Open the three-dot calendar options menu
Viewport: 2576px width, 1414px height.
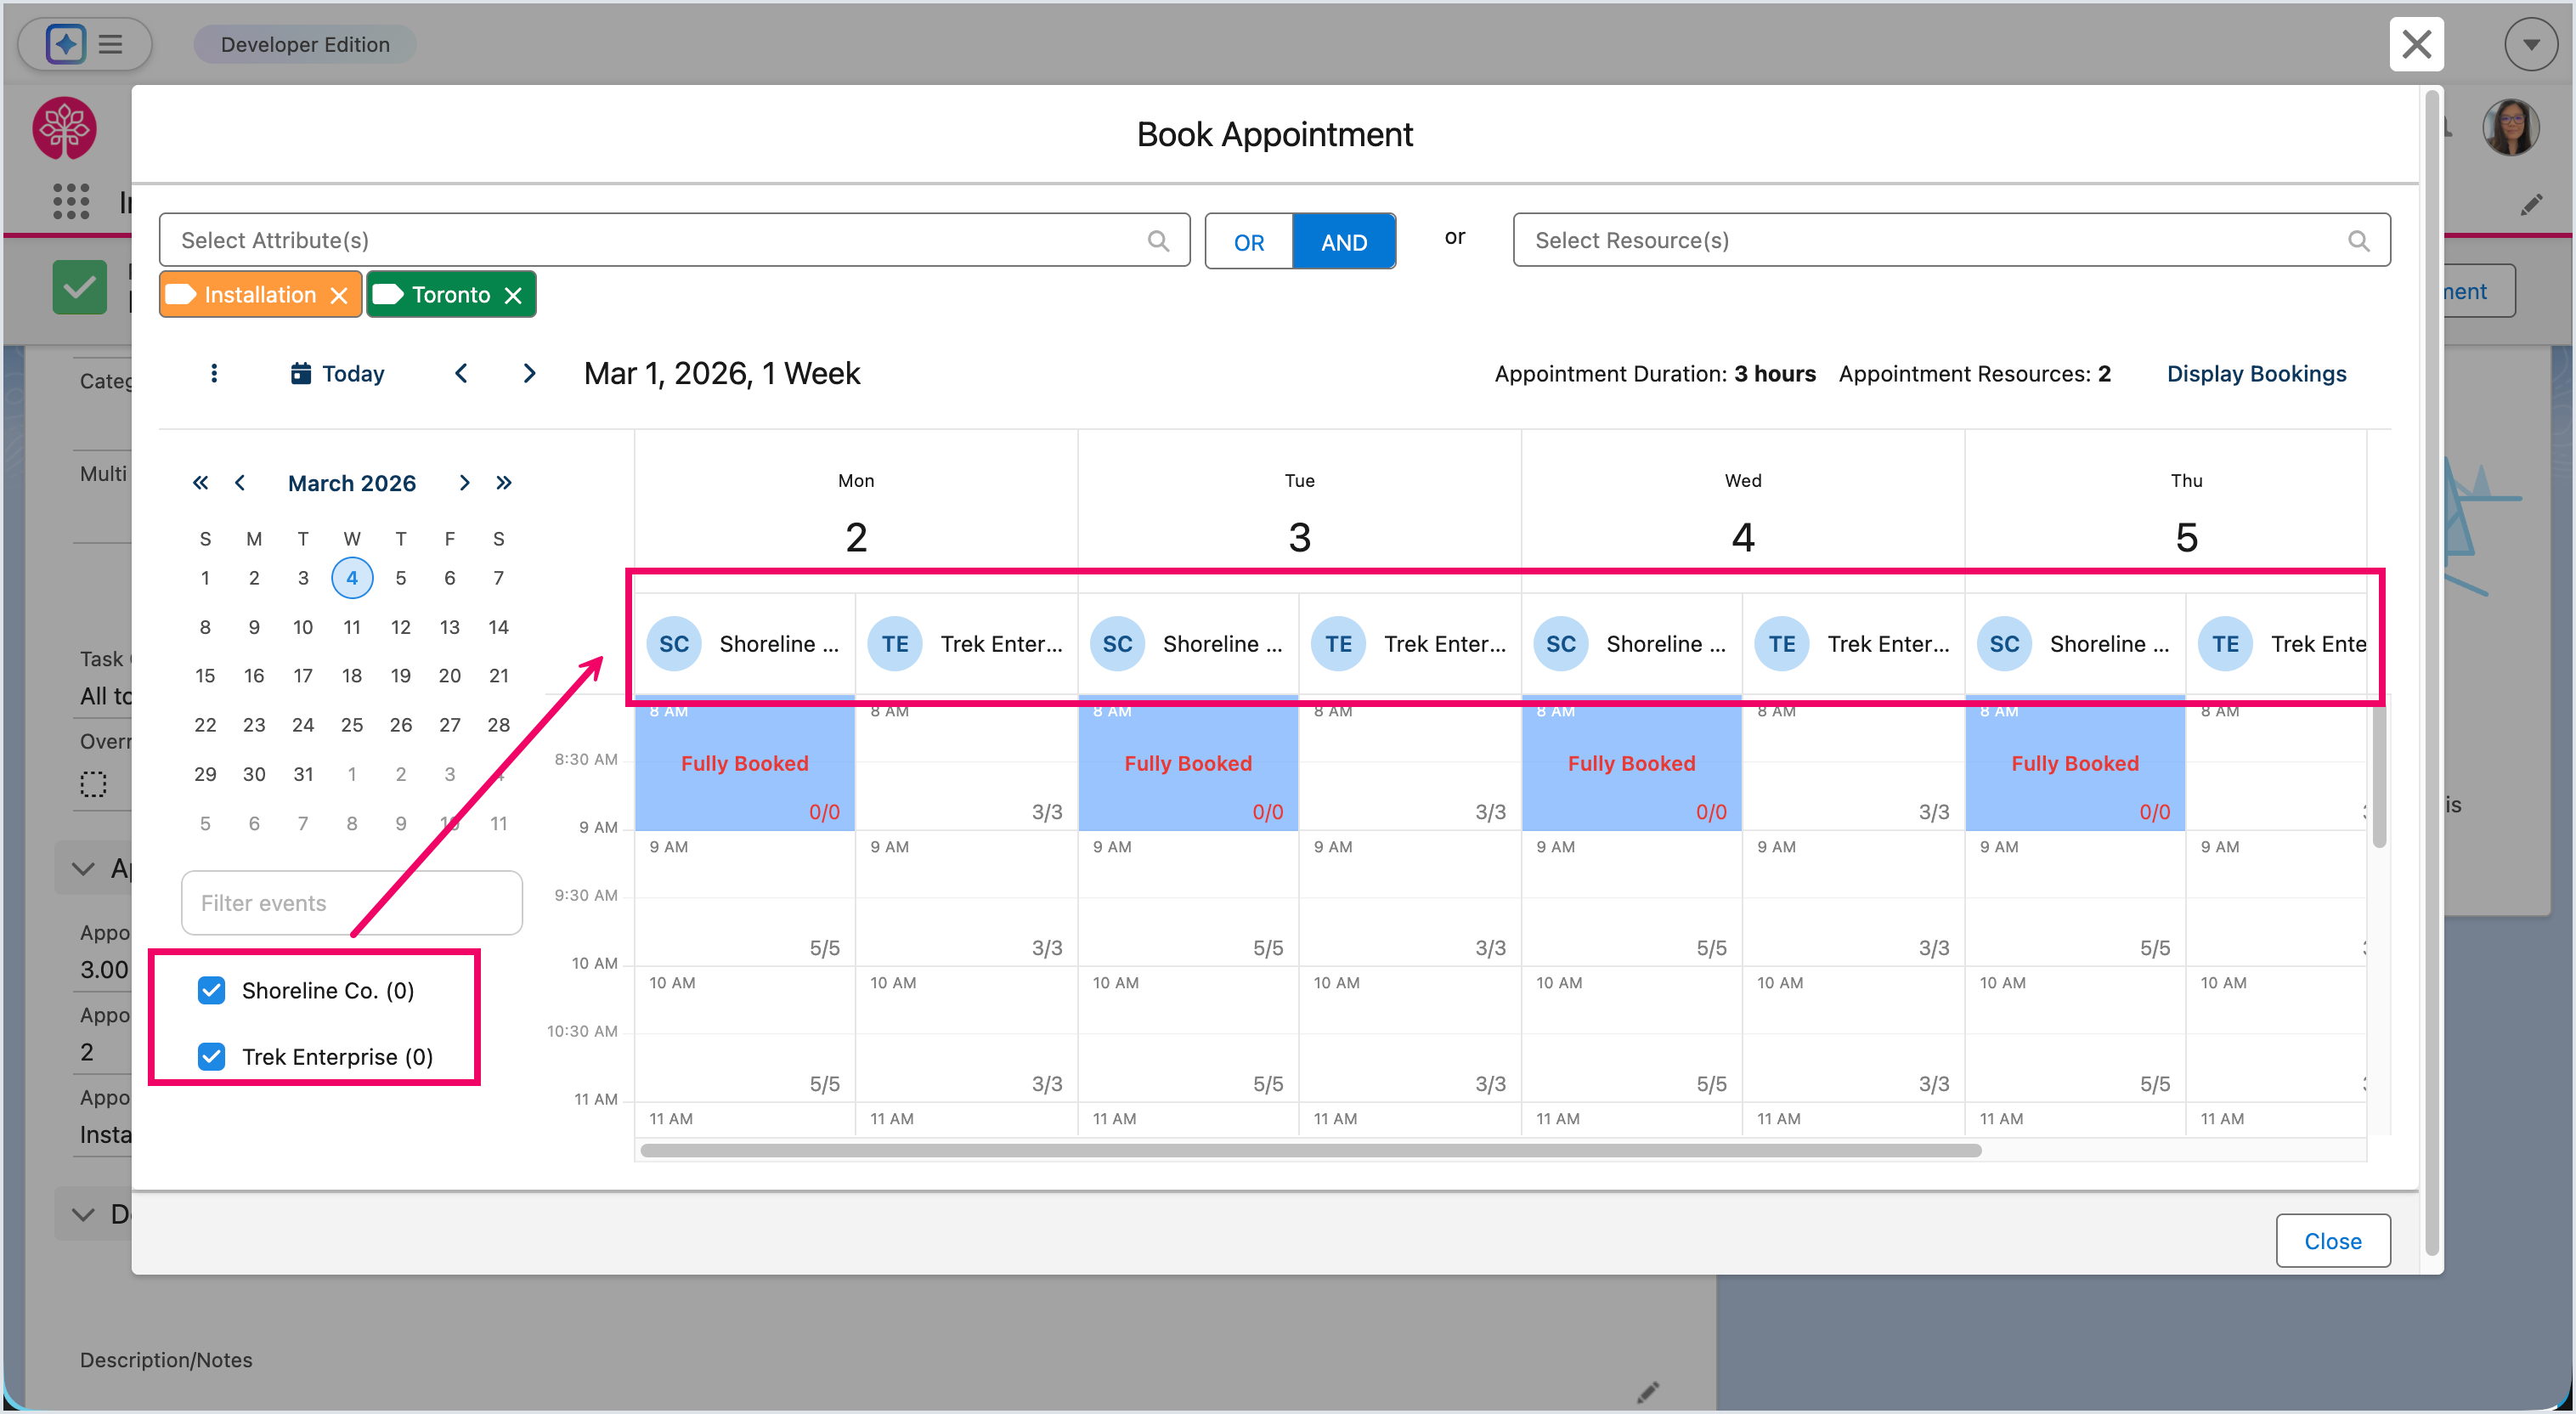click(214, 373)
